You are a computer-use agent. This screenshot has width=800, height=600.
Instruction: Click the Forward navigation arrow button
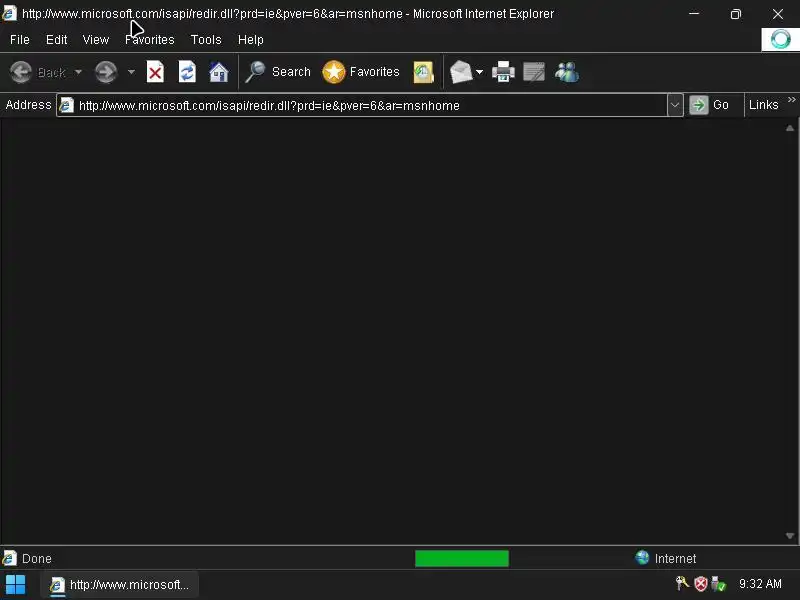tap(106, 72)
